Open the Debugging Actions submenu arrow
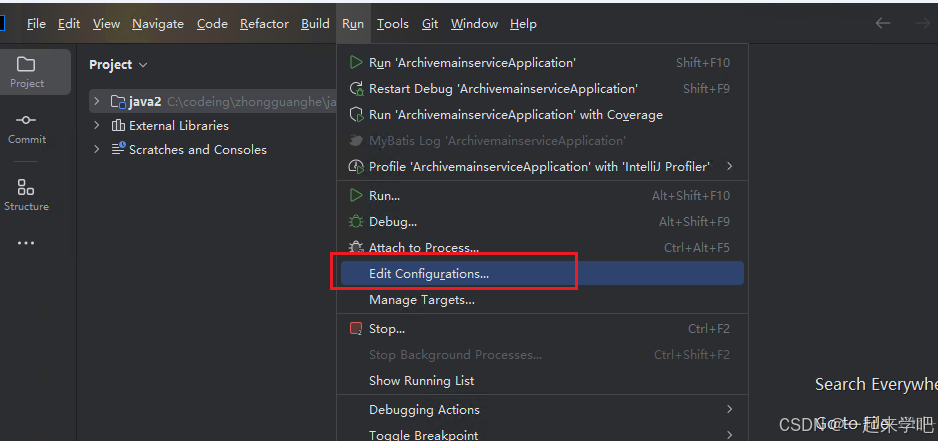Viewport: 938px width, 441px height. point(729,409)
